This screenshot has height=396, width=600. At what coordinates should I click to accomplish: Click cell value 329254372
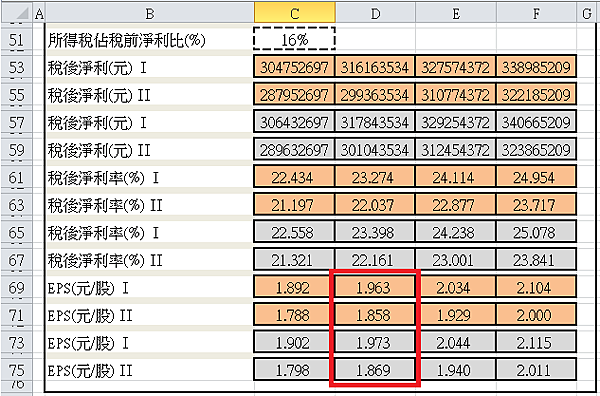[455, 122]
